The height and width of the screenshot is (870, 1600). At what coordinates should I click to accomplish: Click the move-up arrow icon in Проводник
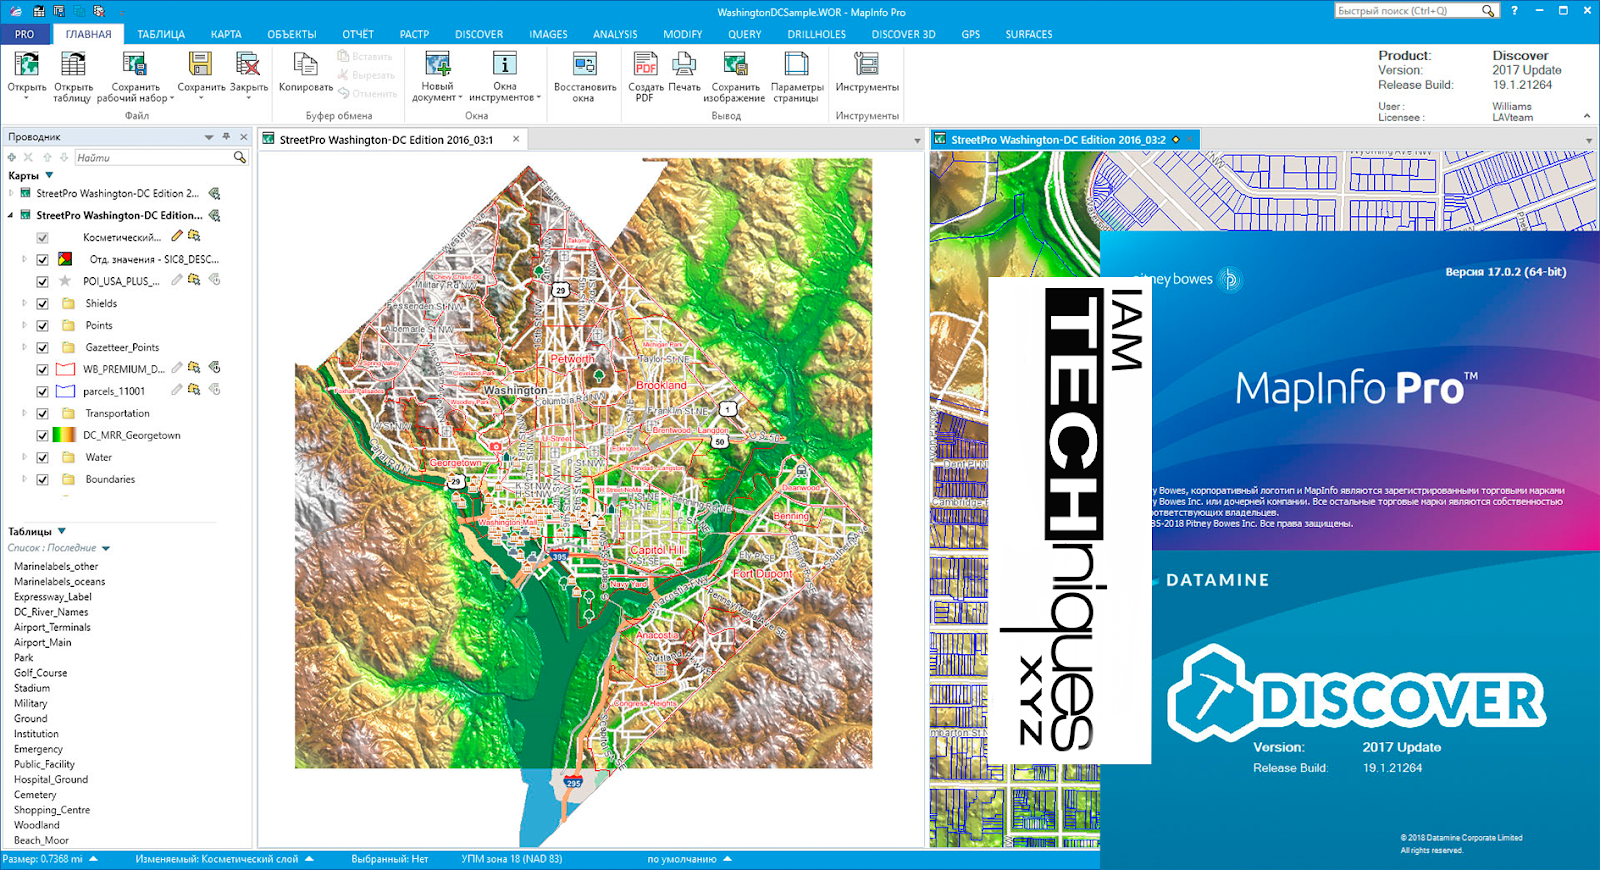pos(46,157)
